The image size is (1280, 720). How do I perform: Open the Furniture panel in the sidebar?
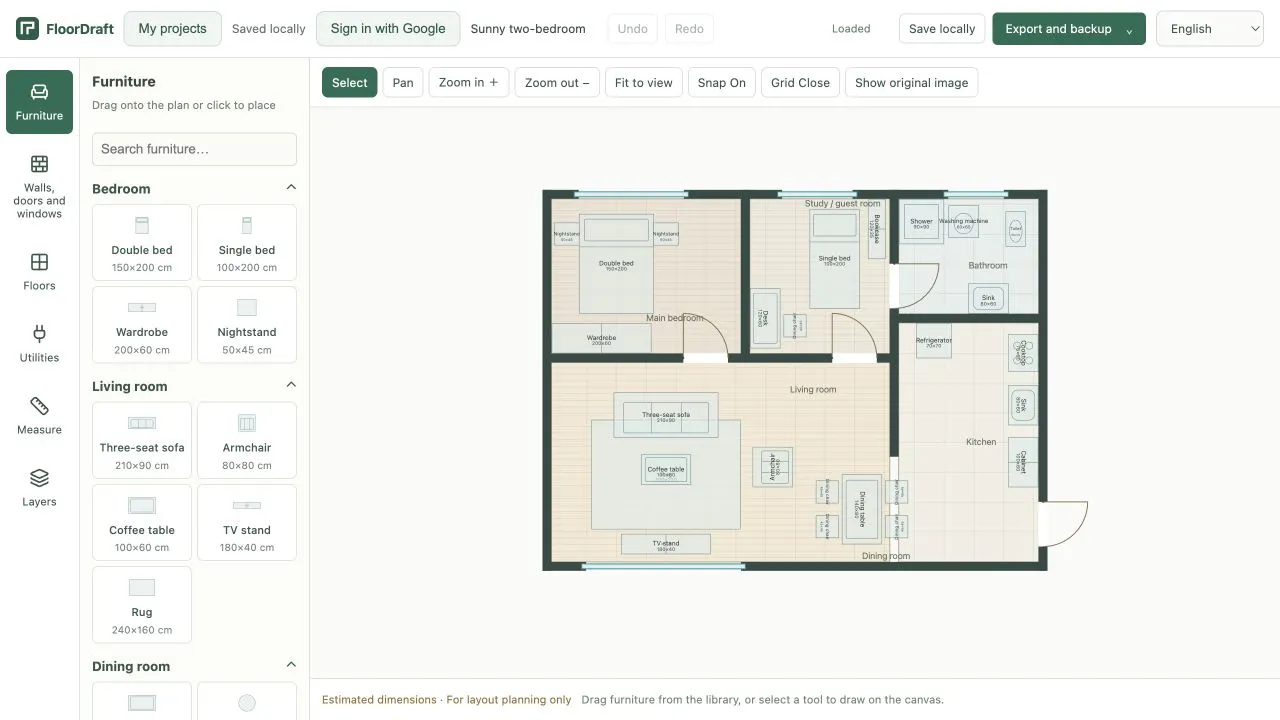pyautogui.click(x=39, y=102)
